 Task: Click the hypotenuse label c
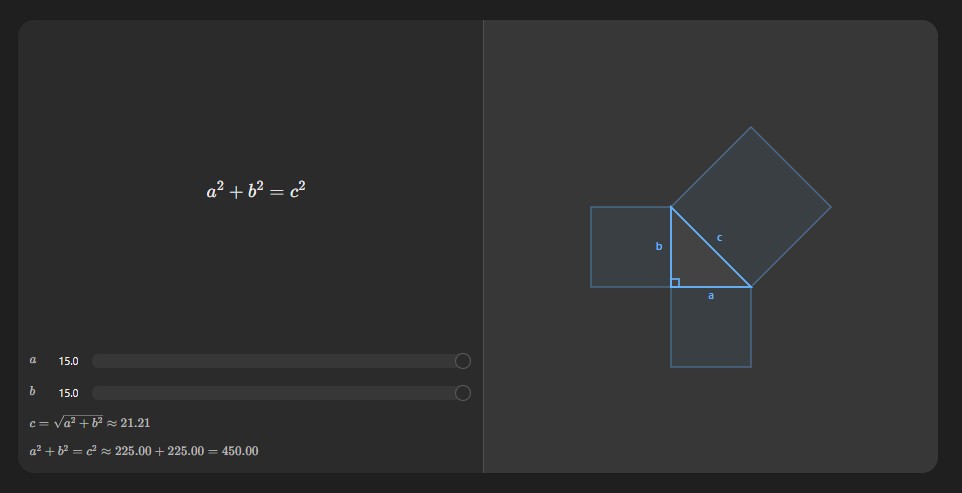pyautogui.click(x=720, y=238)
